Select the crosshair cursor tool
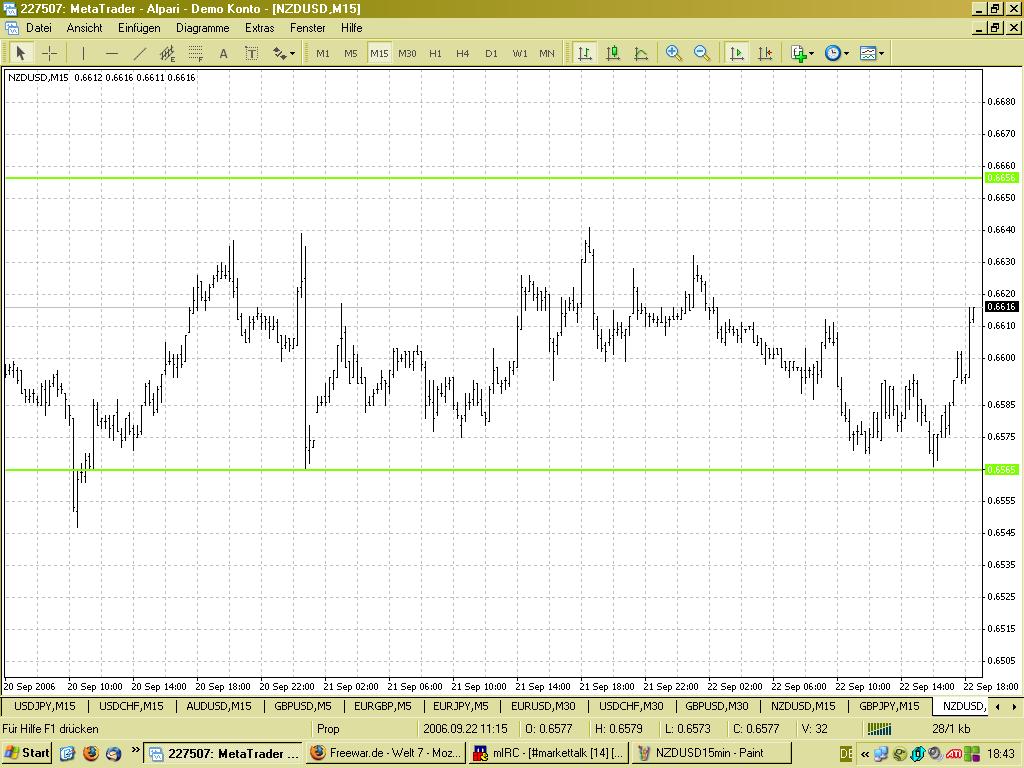 tap(48, 53)
